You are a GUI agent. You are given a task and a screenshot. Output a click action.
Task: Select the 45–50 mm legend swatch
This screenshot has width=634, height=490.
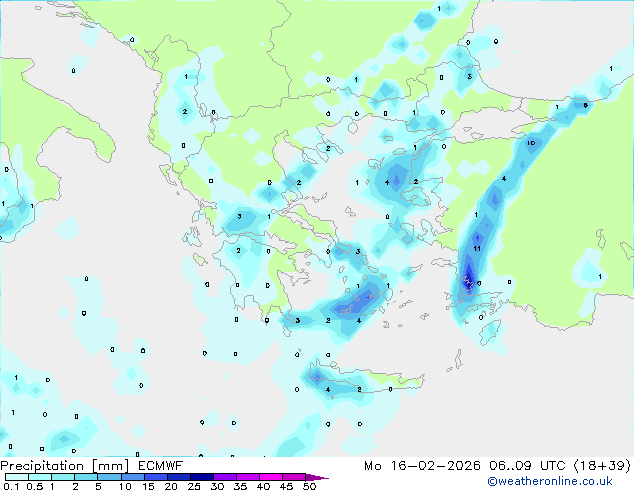point(294,477)
